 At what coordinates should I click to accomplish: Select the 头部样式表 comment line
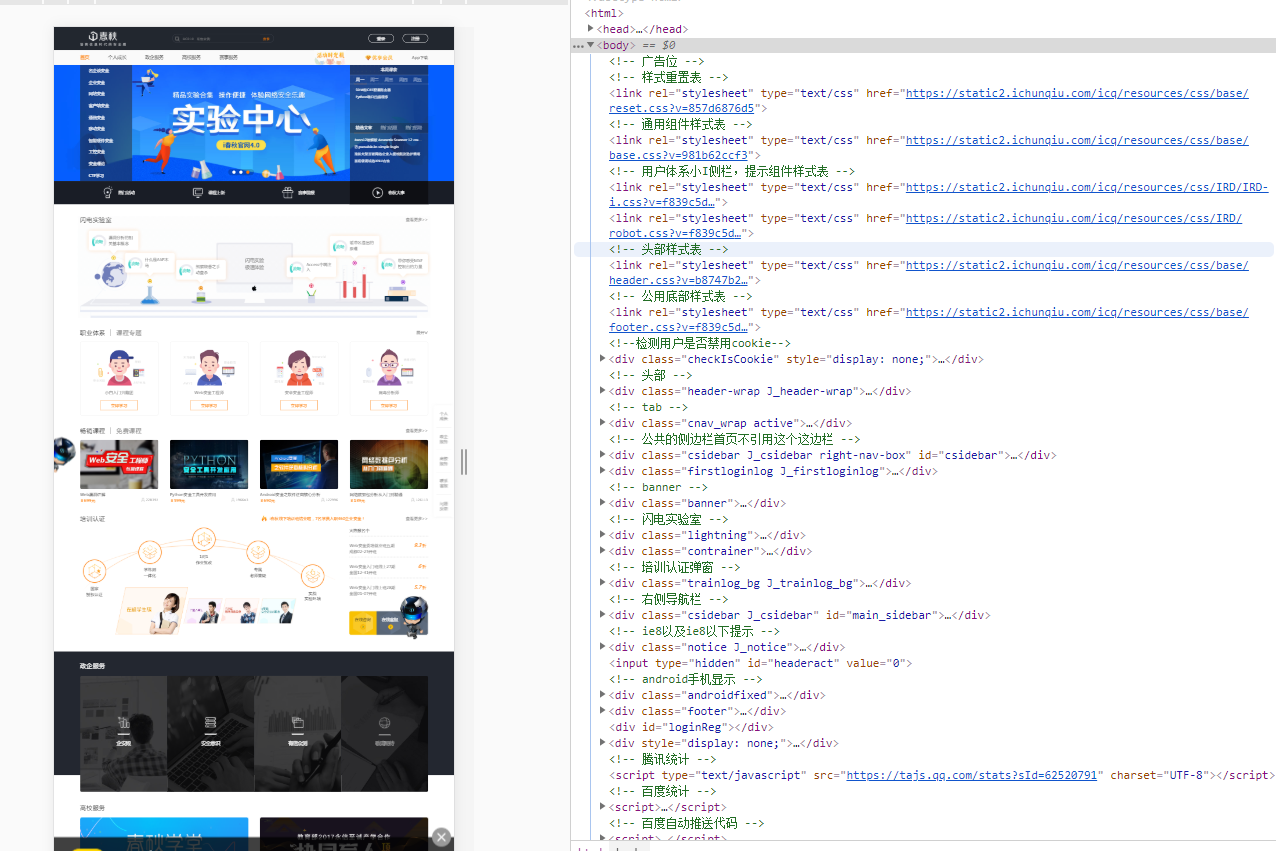point(668,249)
